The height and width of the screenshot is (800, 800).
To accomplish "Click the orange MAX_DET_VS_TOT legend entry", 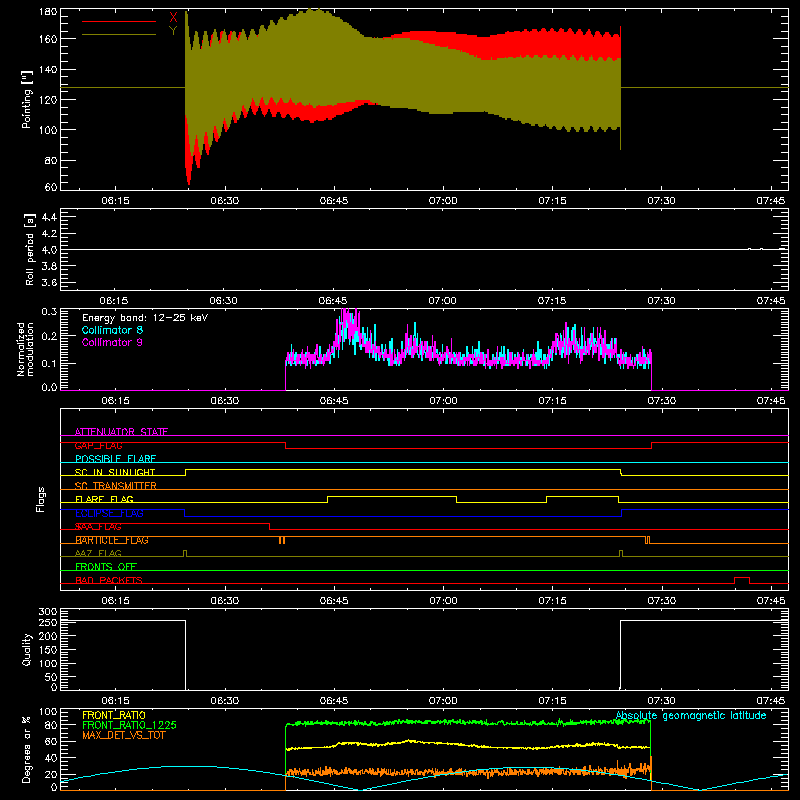I will [x=124, y=735].
